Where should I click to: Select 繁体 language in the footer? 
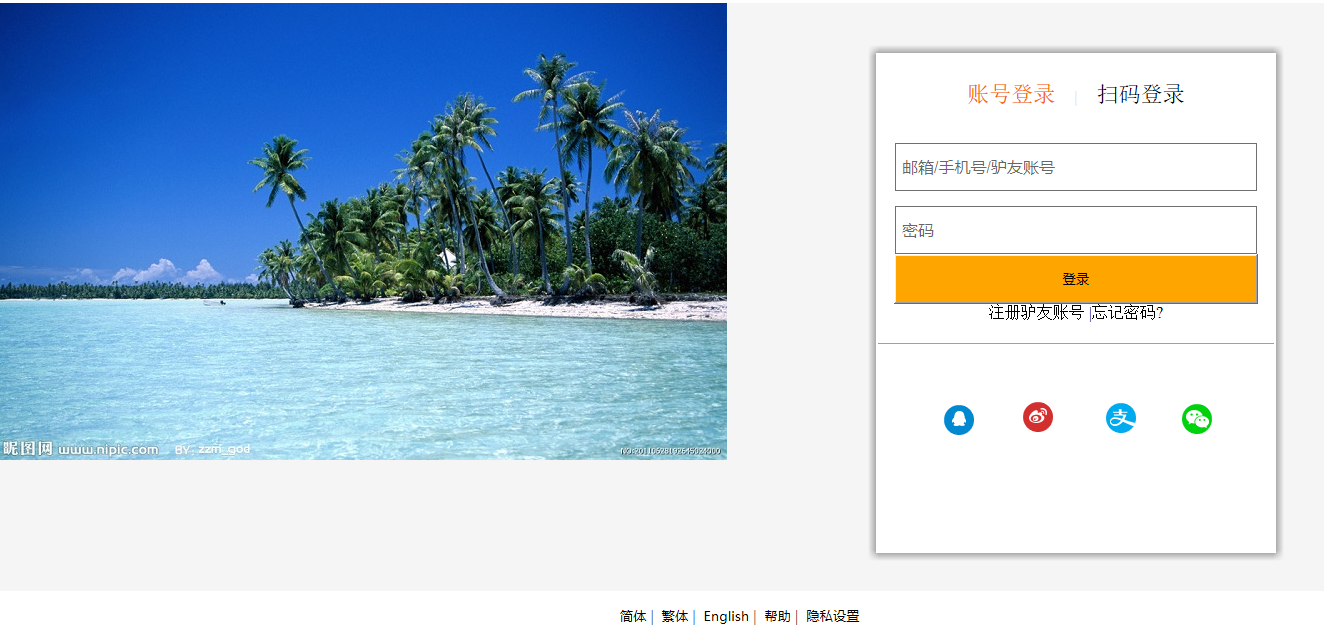pos(675,616)
